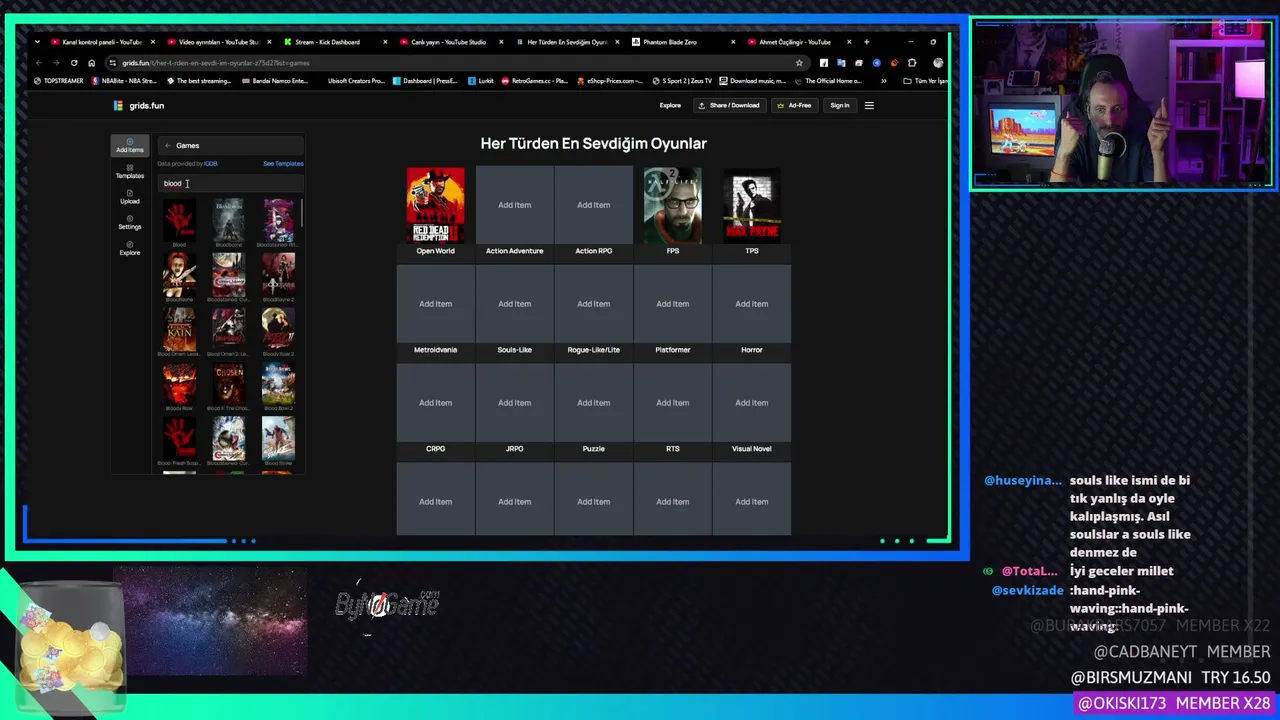Click Add Item above Visual Novel
Image resolution: width=1280 pixels, height=720 pixels.
(x=752, y=403)
